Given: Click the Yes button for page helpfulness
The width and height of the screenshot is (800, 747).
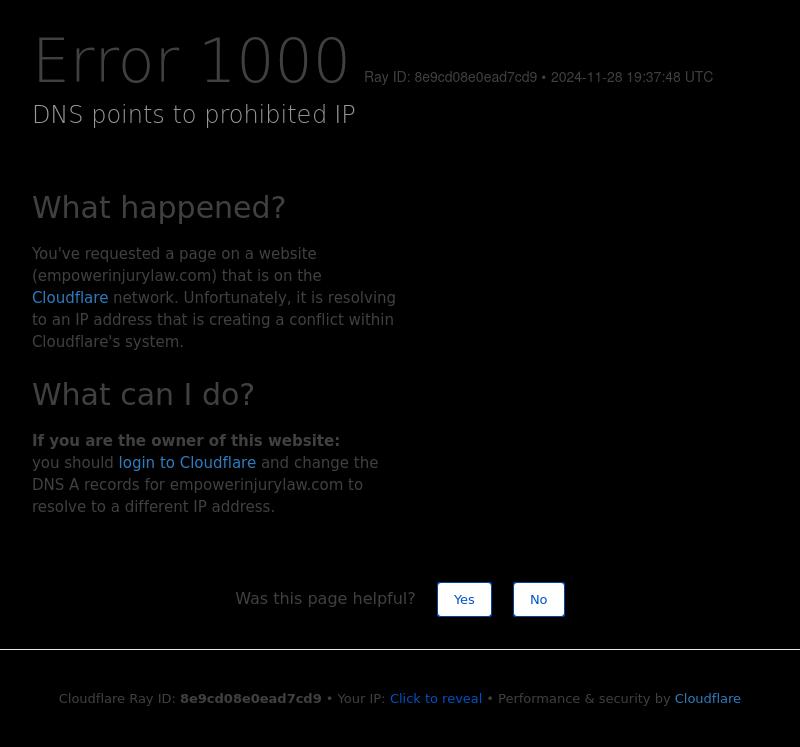Looking at the screenshot, I should pos(464,600).
